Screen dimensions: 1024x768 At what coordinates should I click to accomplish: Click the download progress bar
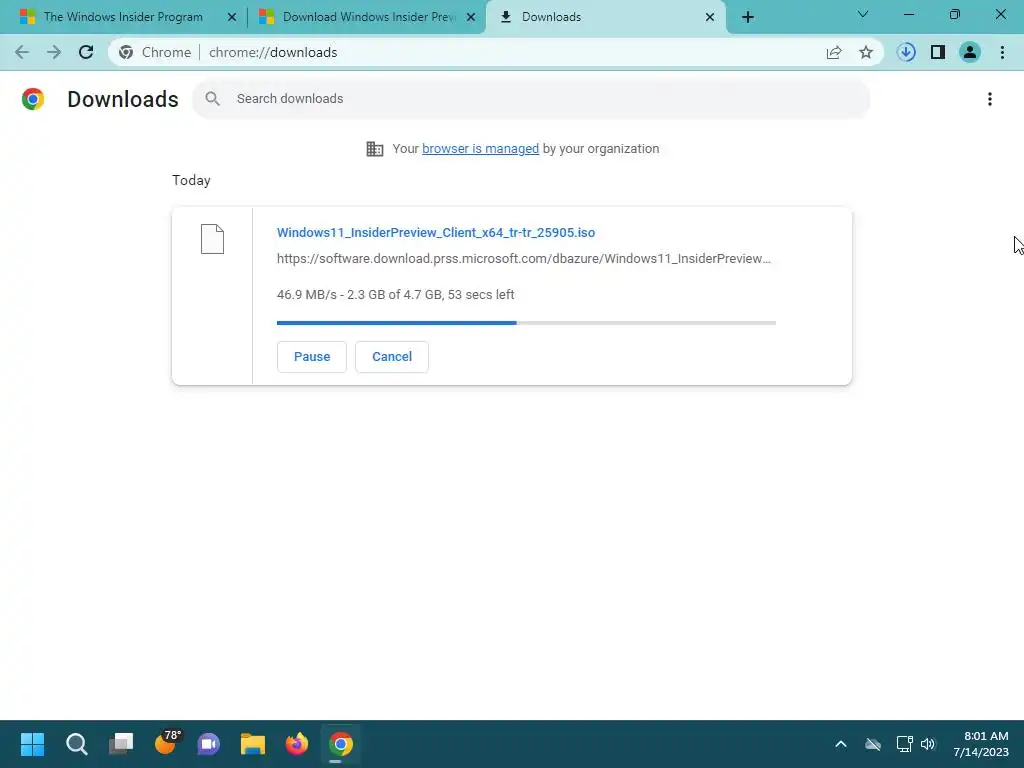[x=526, y=323]
